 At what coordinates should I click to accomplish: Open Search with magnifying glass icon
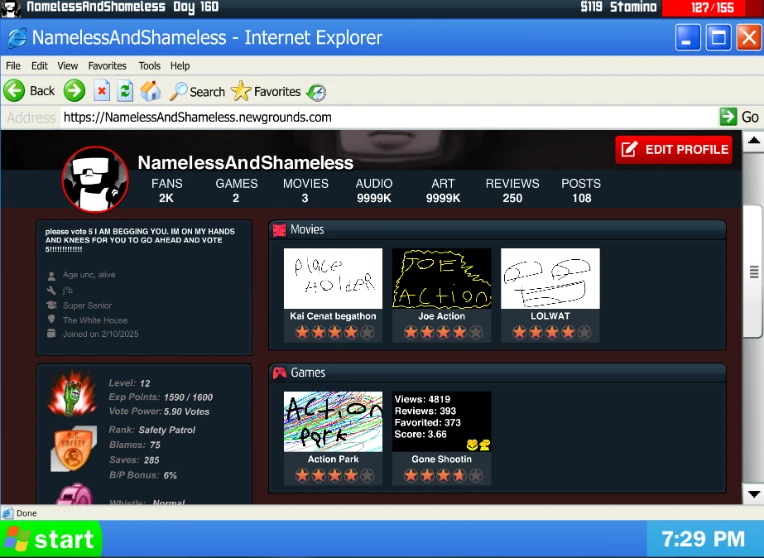(197, 91)
